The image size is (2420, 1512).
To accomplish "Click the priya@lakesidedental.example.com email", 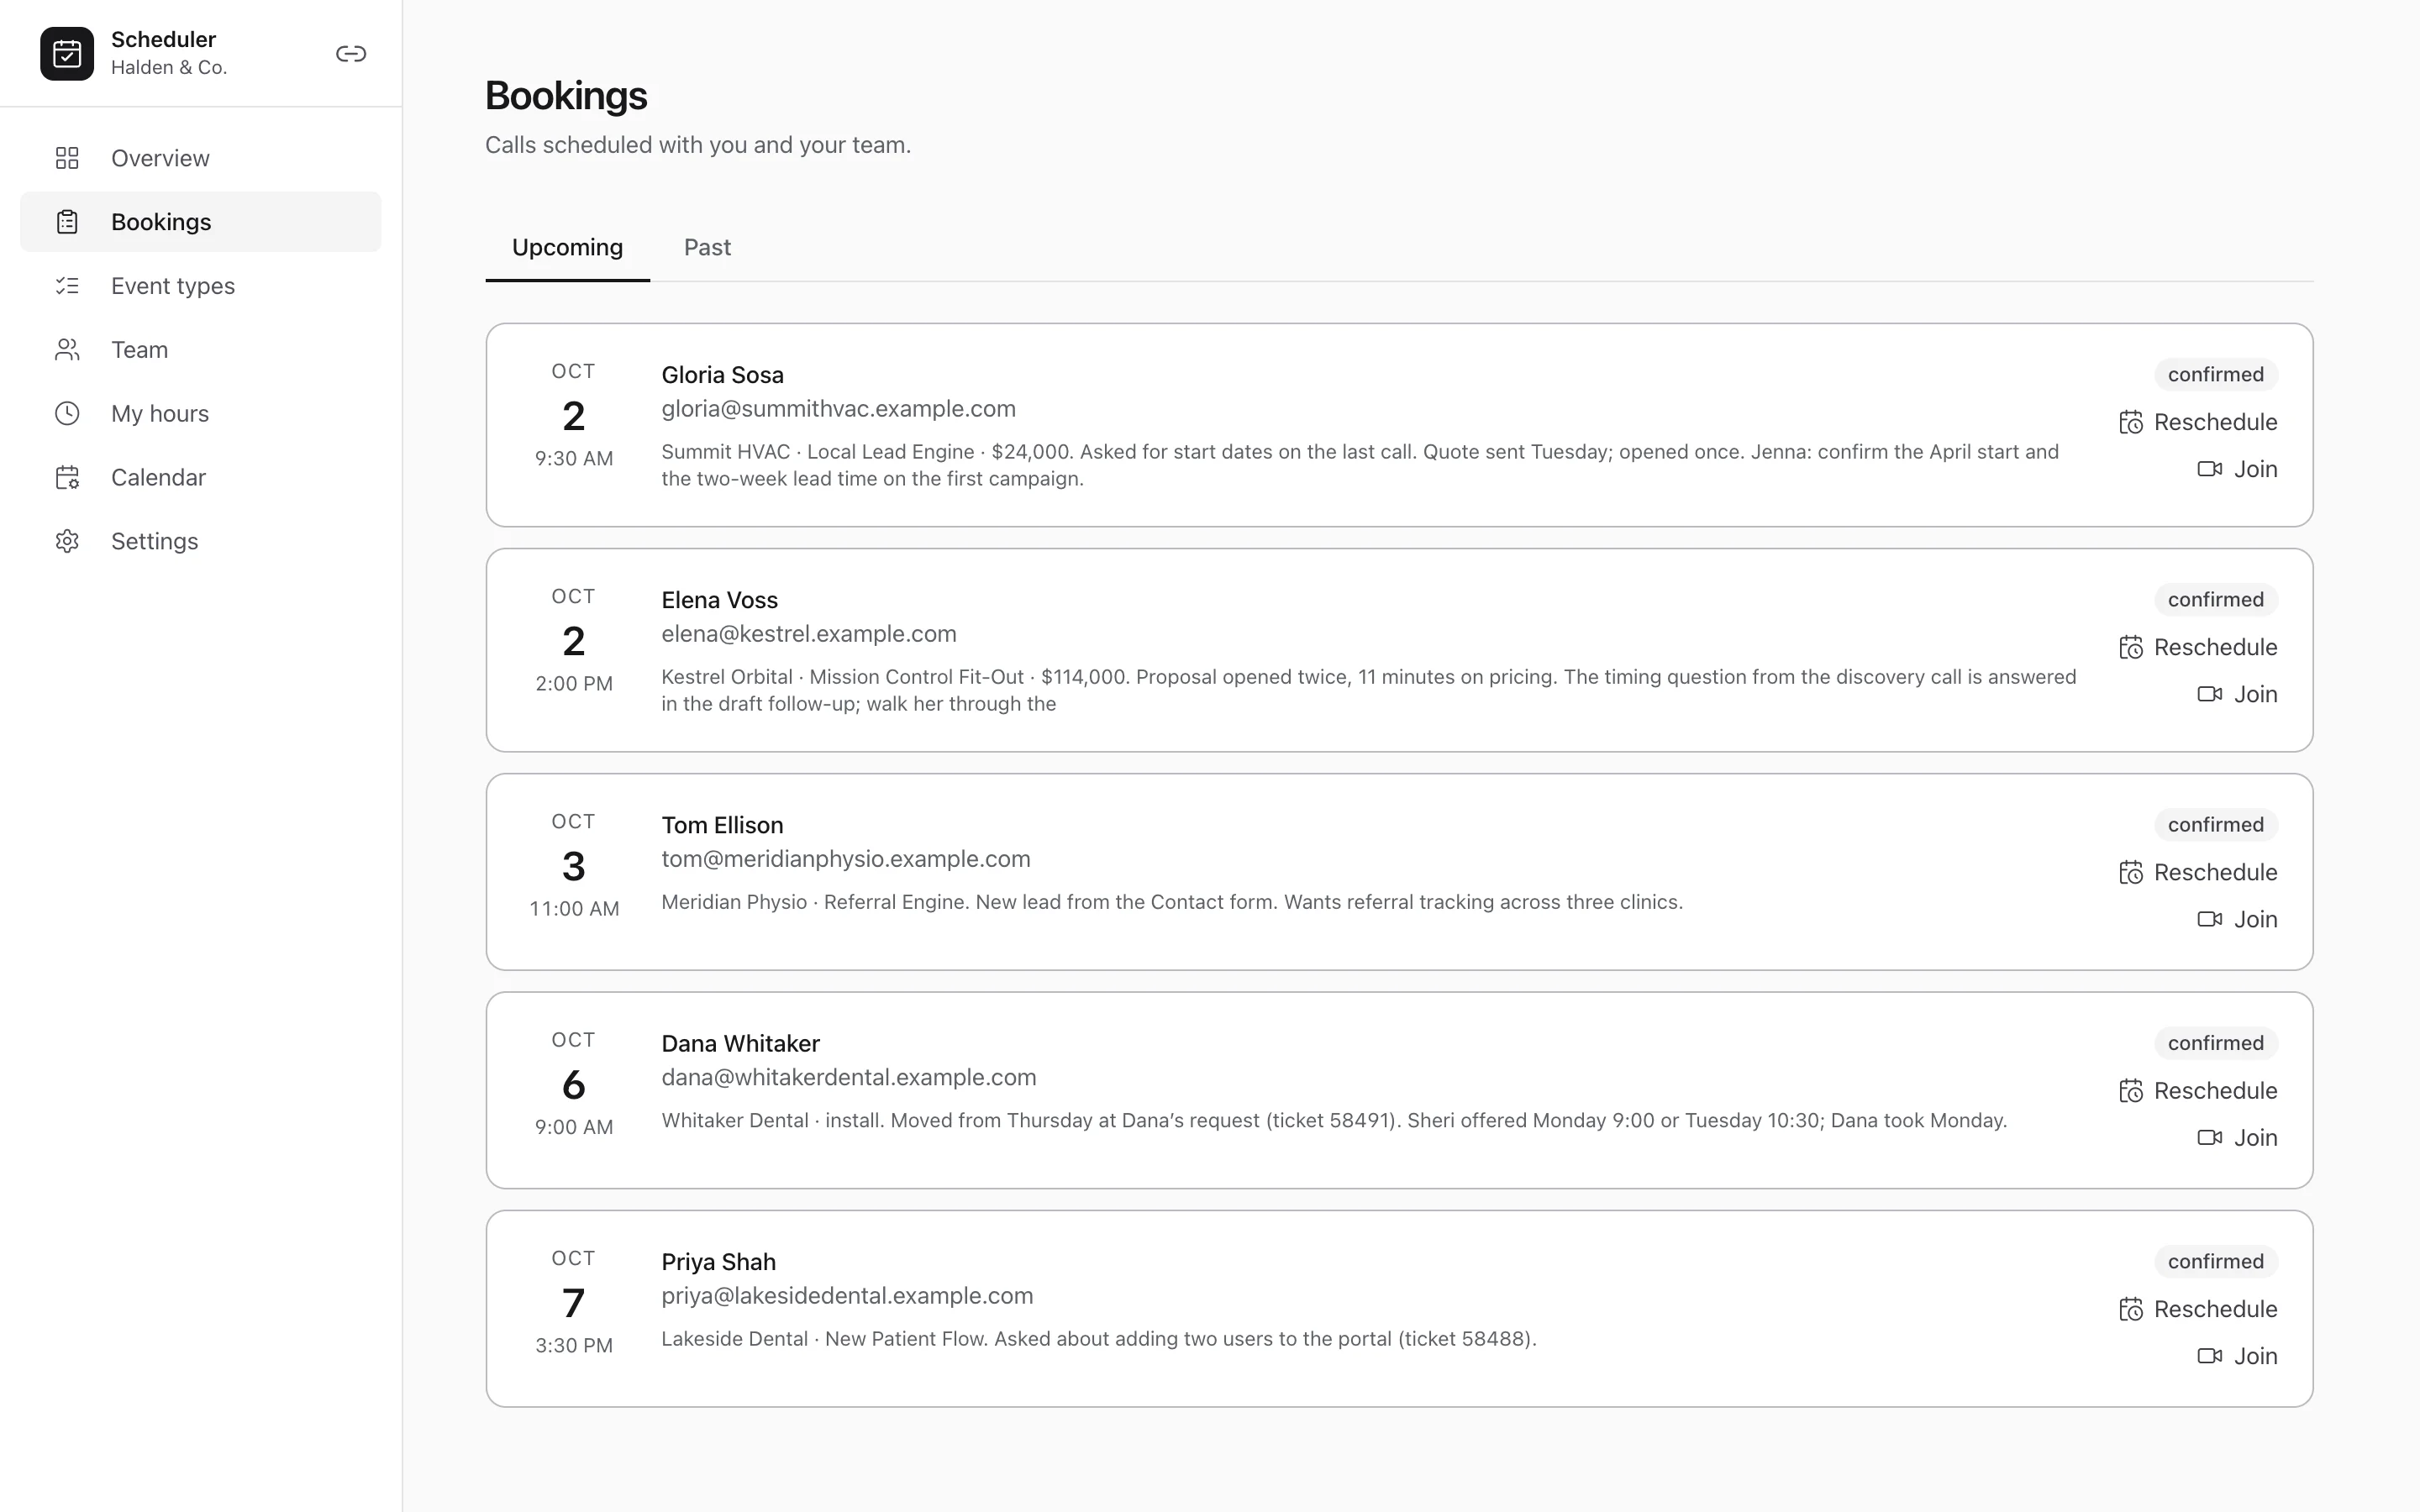I will click(847, 1296).
